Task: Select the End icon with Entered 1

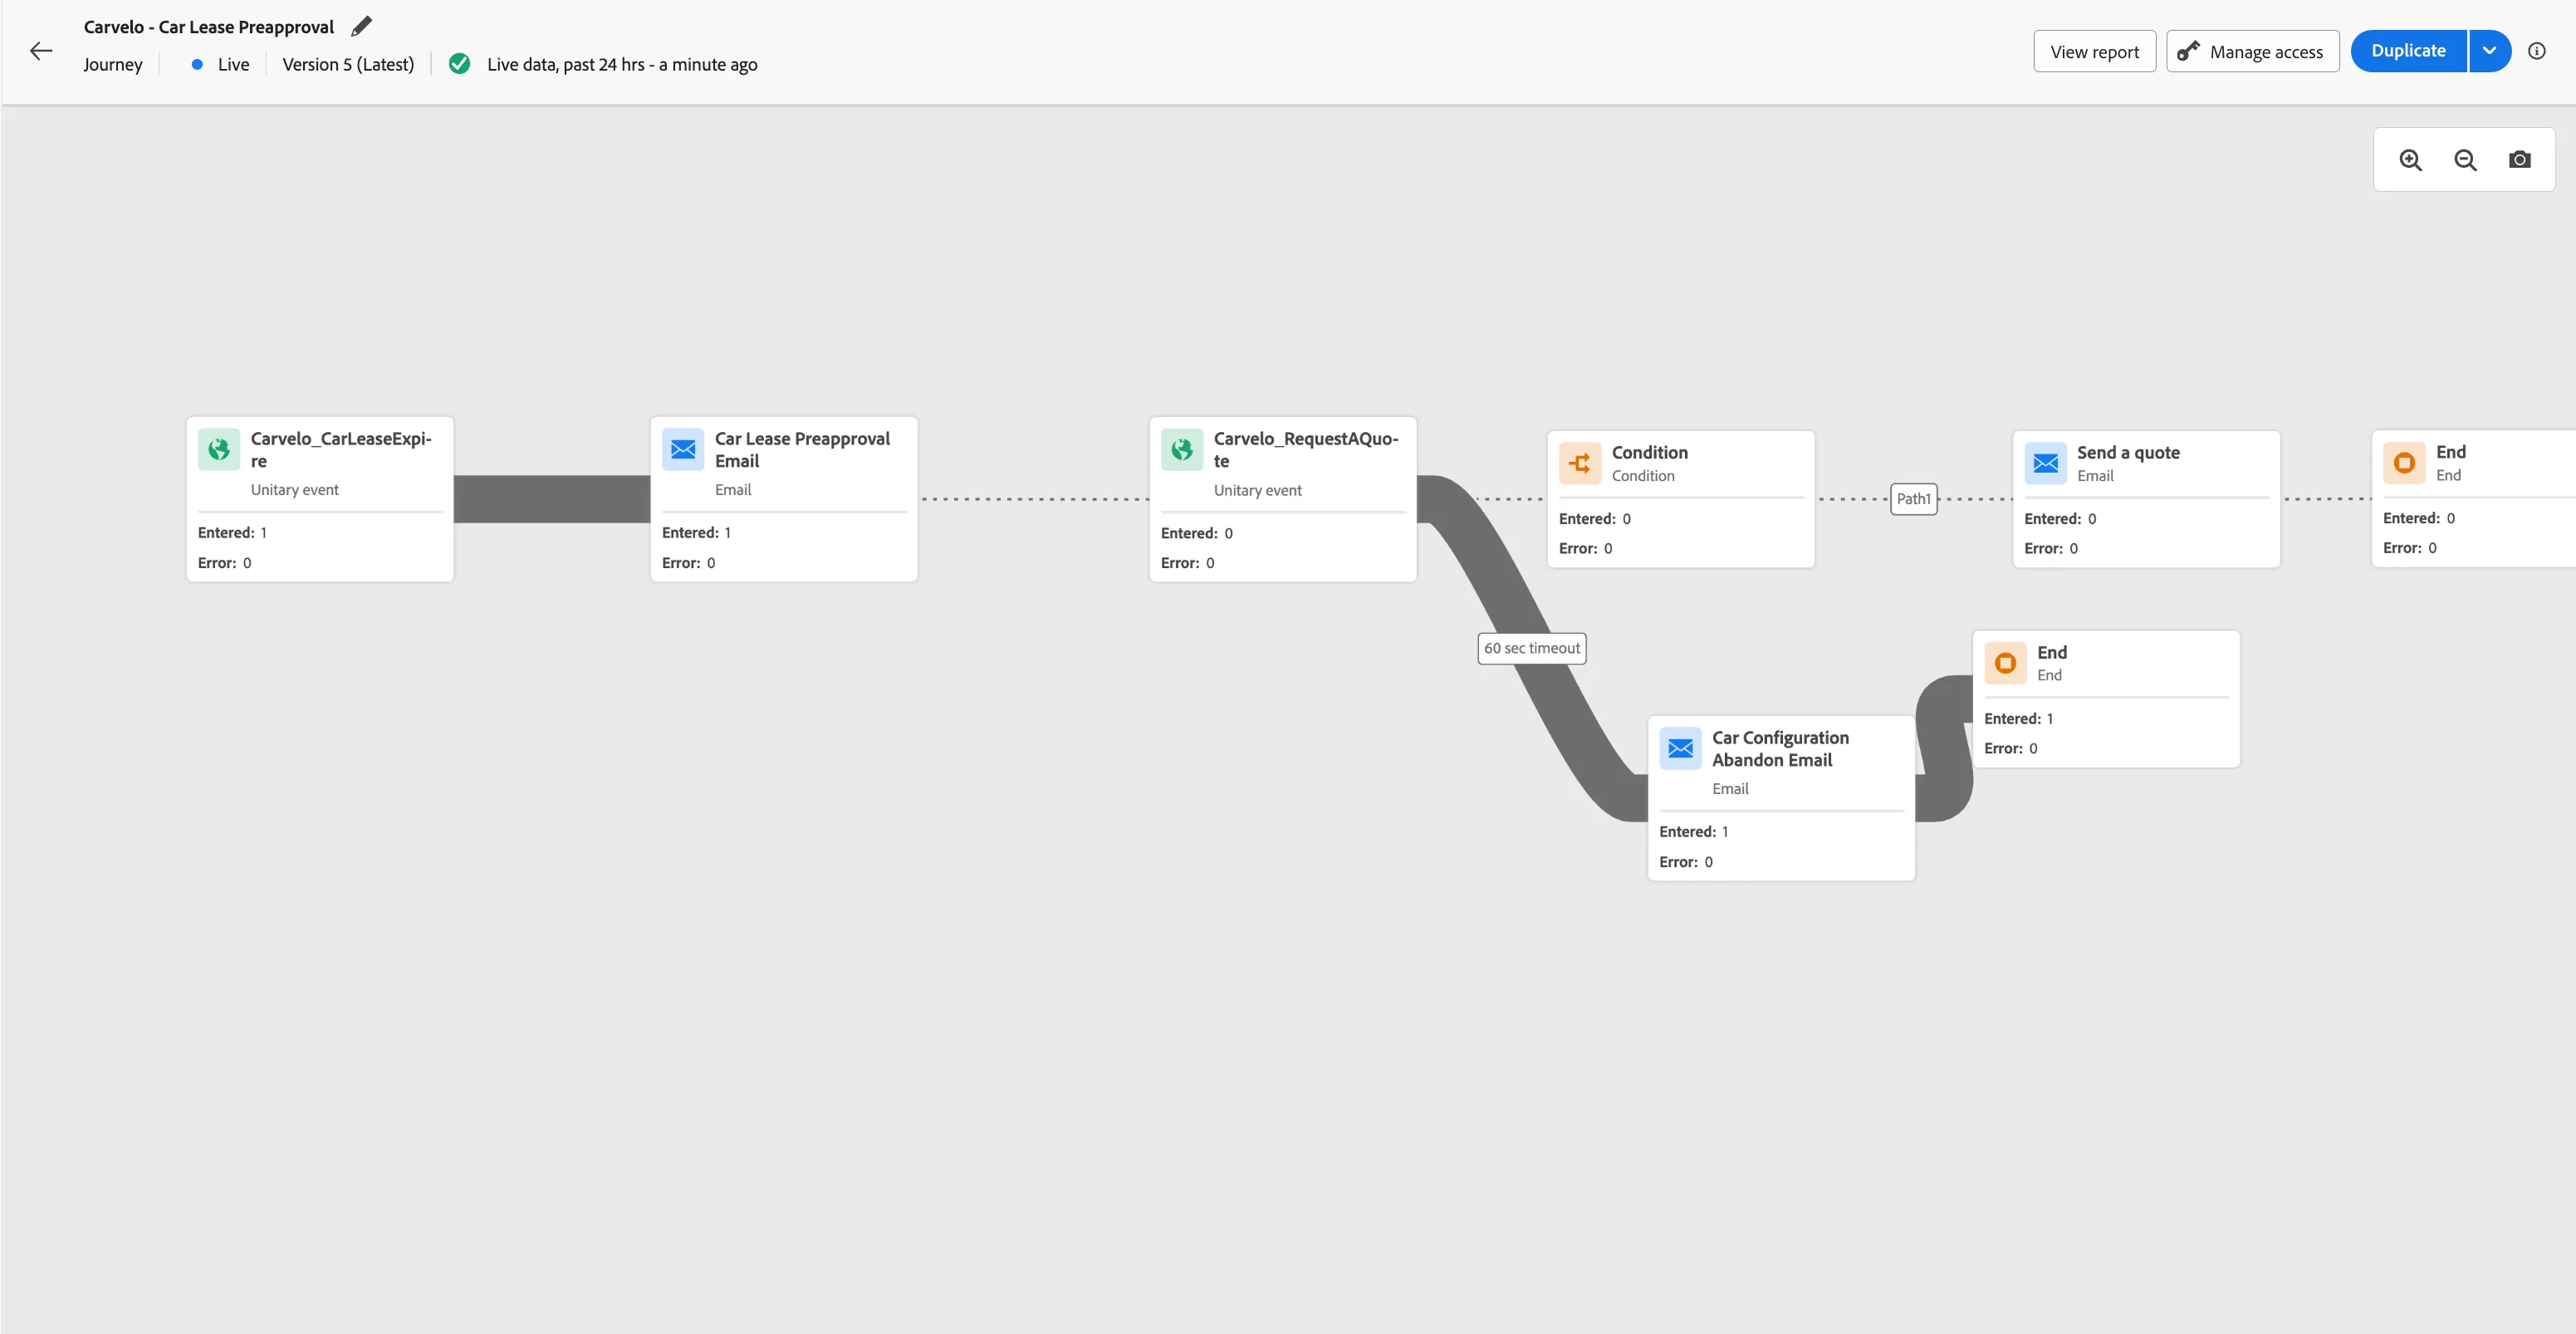Action: (x=2005, y=663)
